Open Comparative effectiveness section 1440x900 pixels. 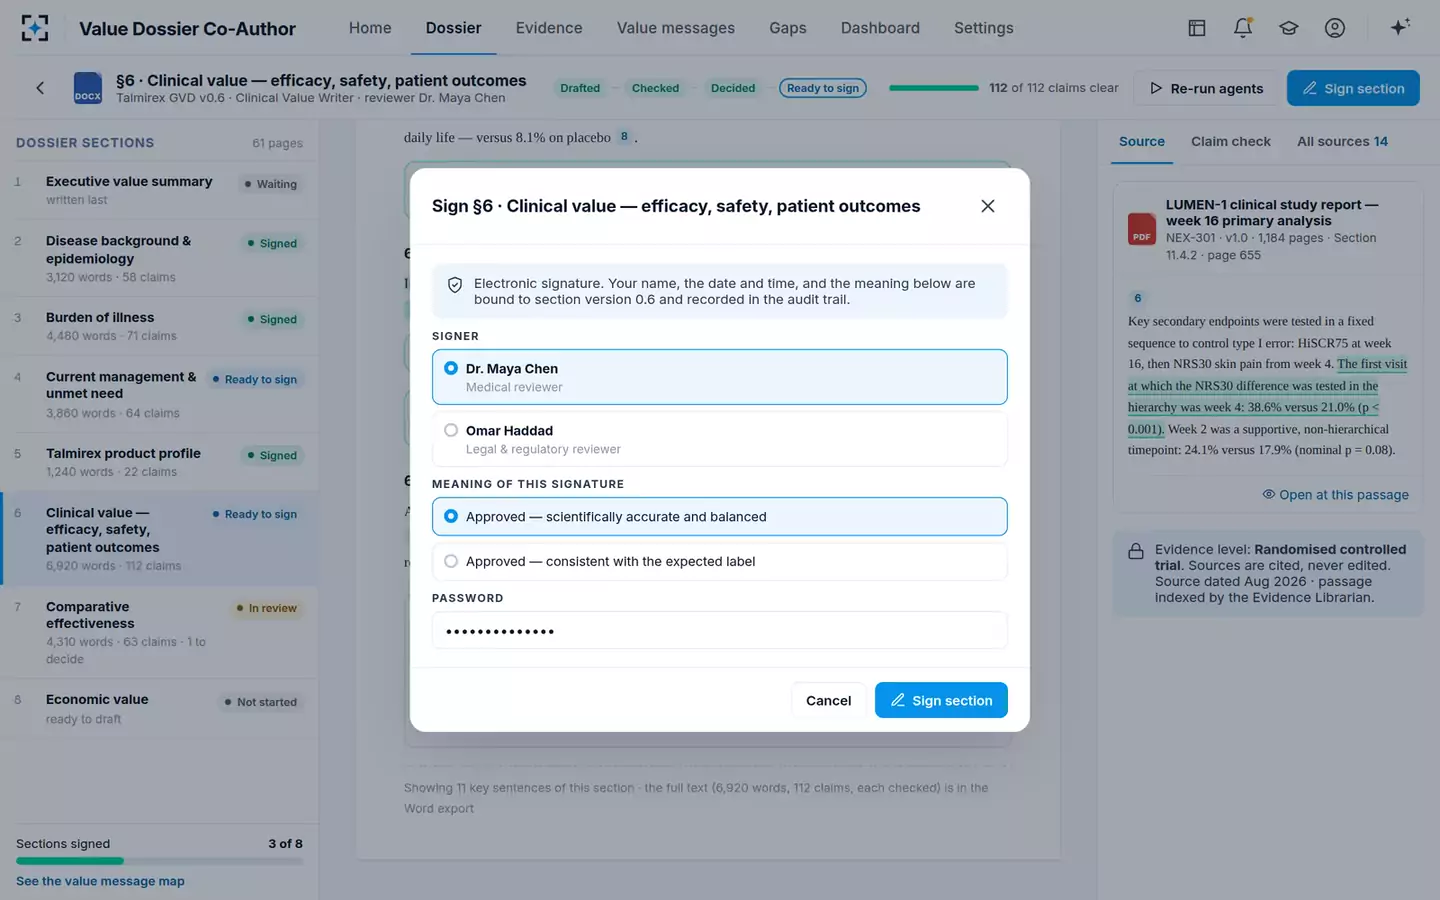point(159,632)
